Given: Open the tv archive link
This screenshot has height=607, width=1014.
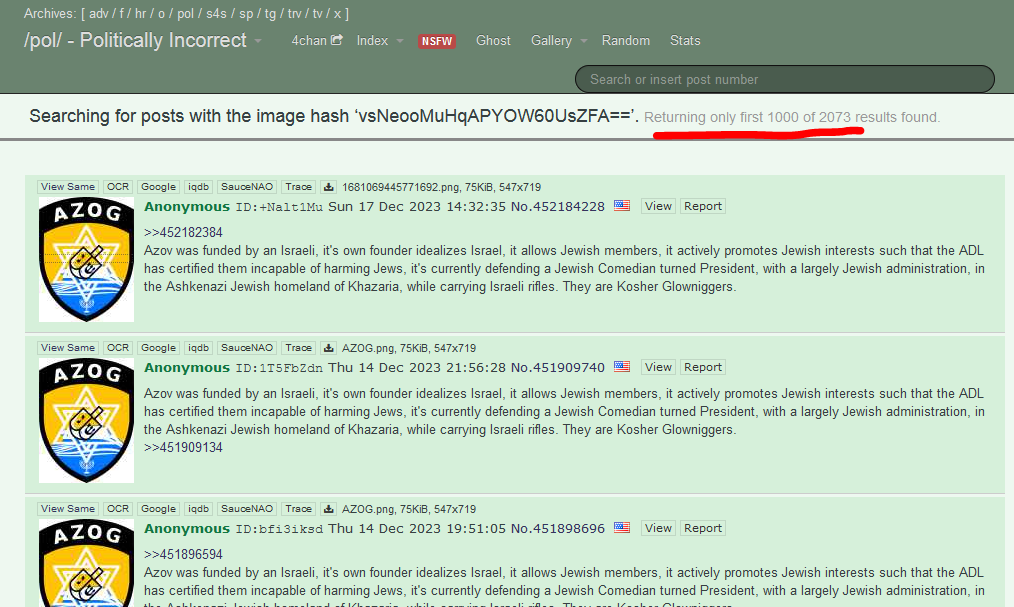Looking at the screenshot, I should click(x=318, y=13).
